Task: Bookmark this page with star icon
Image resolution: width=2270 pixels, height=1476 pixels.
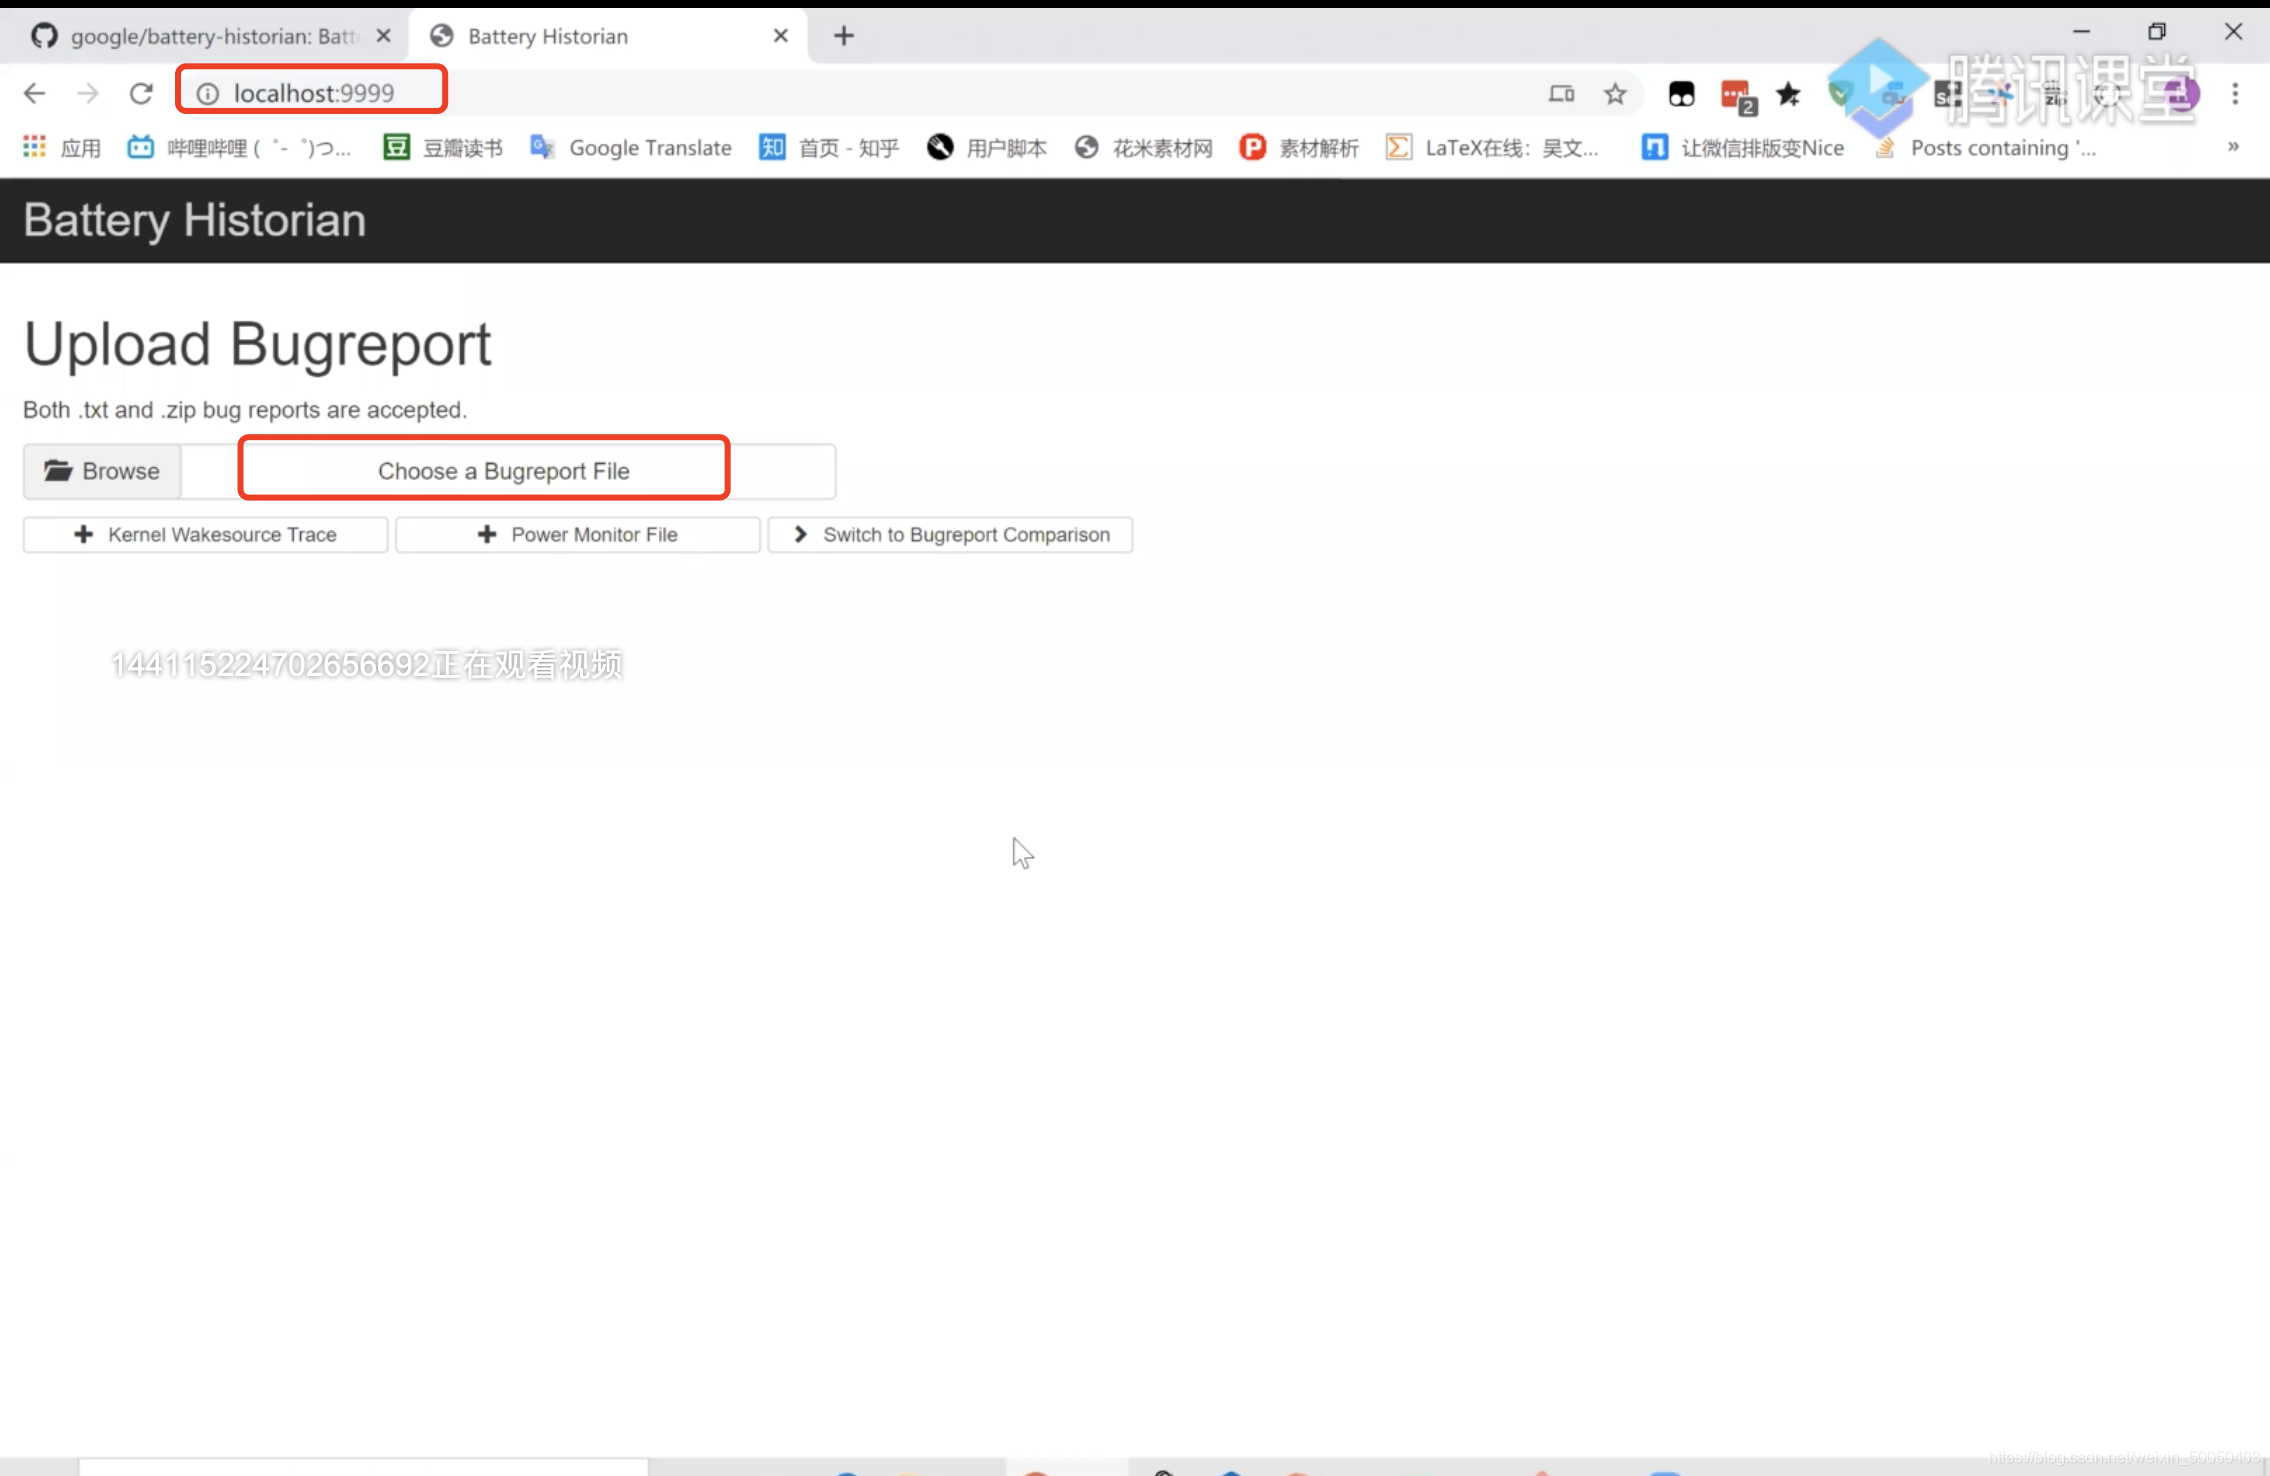Action: click(x=1615, y=94)
